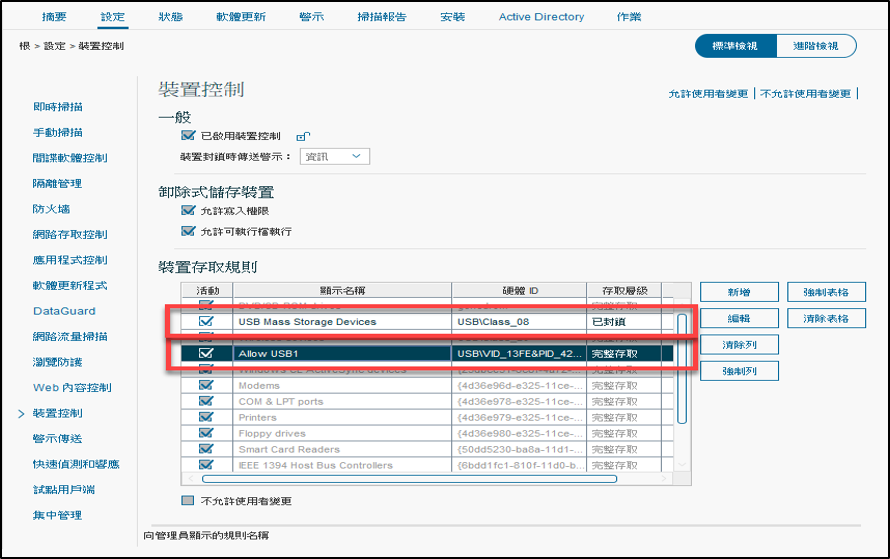Click the rules table horizontal scrollbar
890x559 pixels.
430,479
